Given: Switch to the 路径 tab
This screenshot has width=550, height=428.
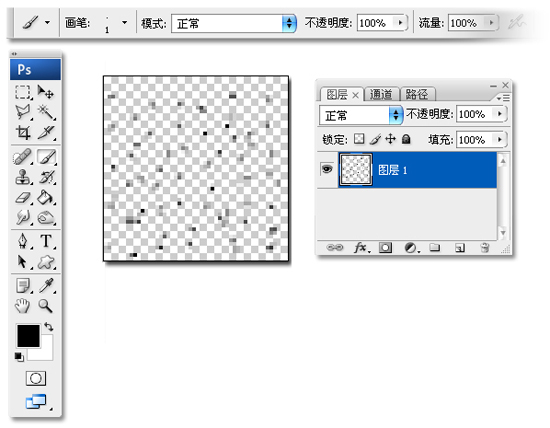Looking at the screenshot, I should click(417, 94).
